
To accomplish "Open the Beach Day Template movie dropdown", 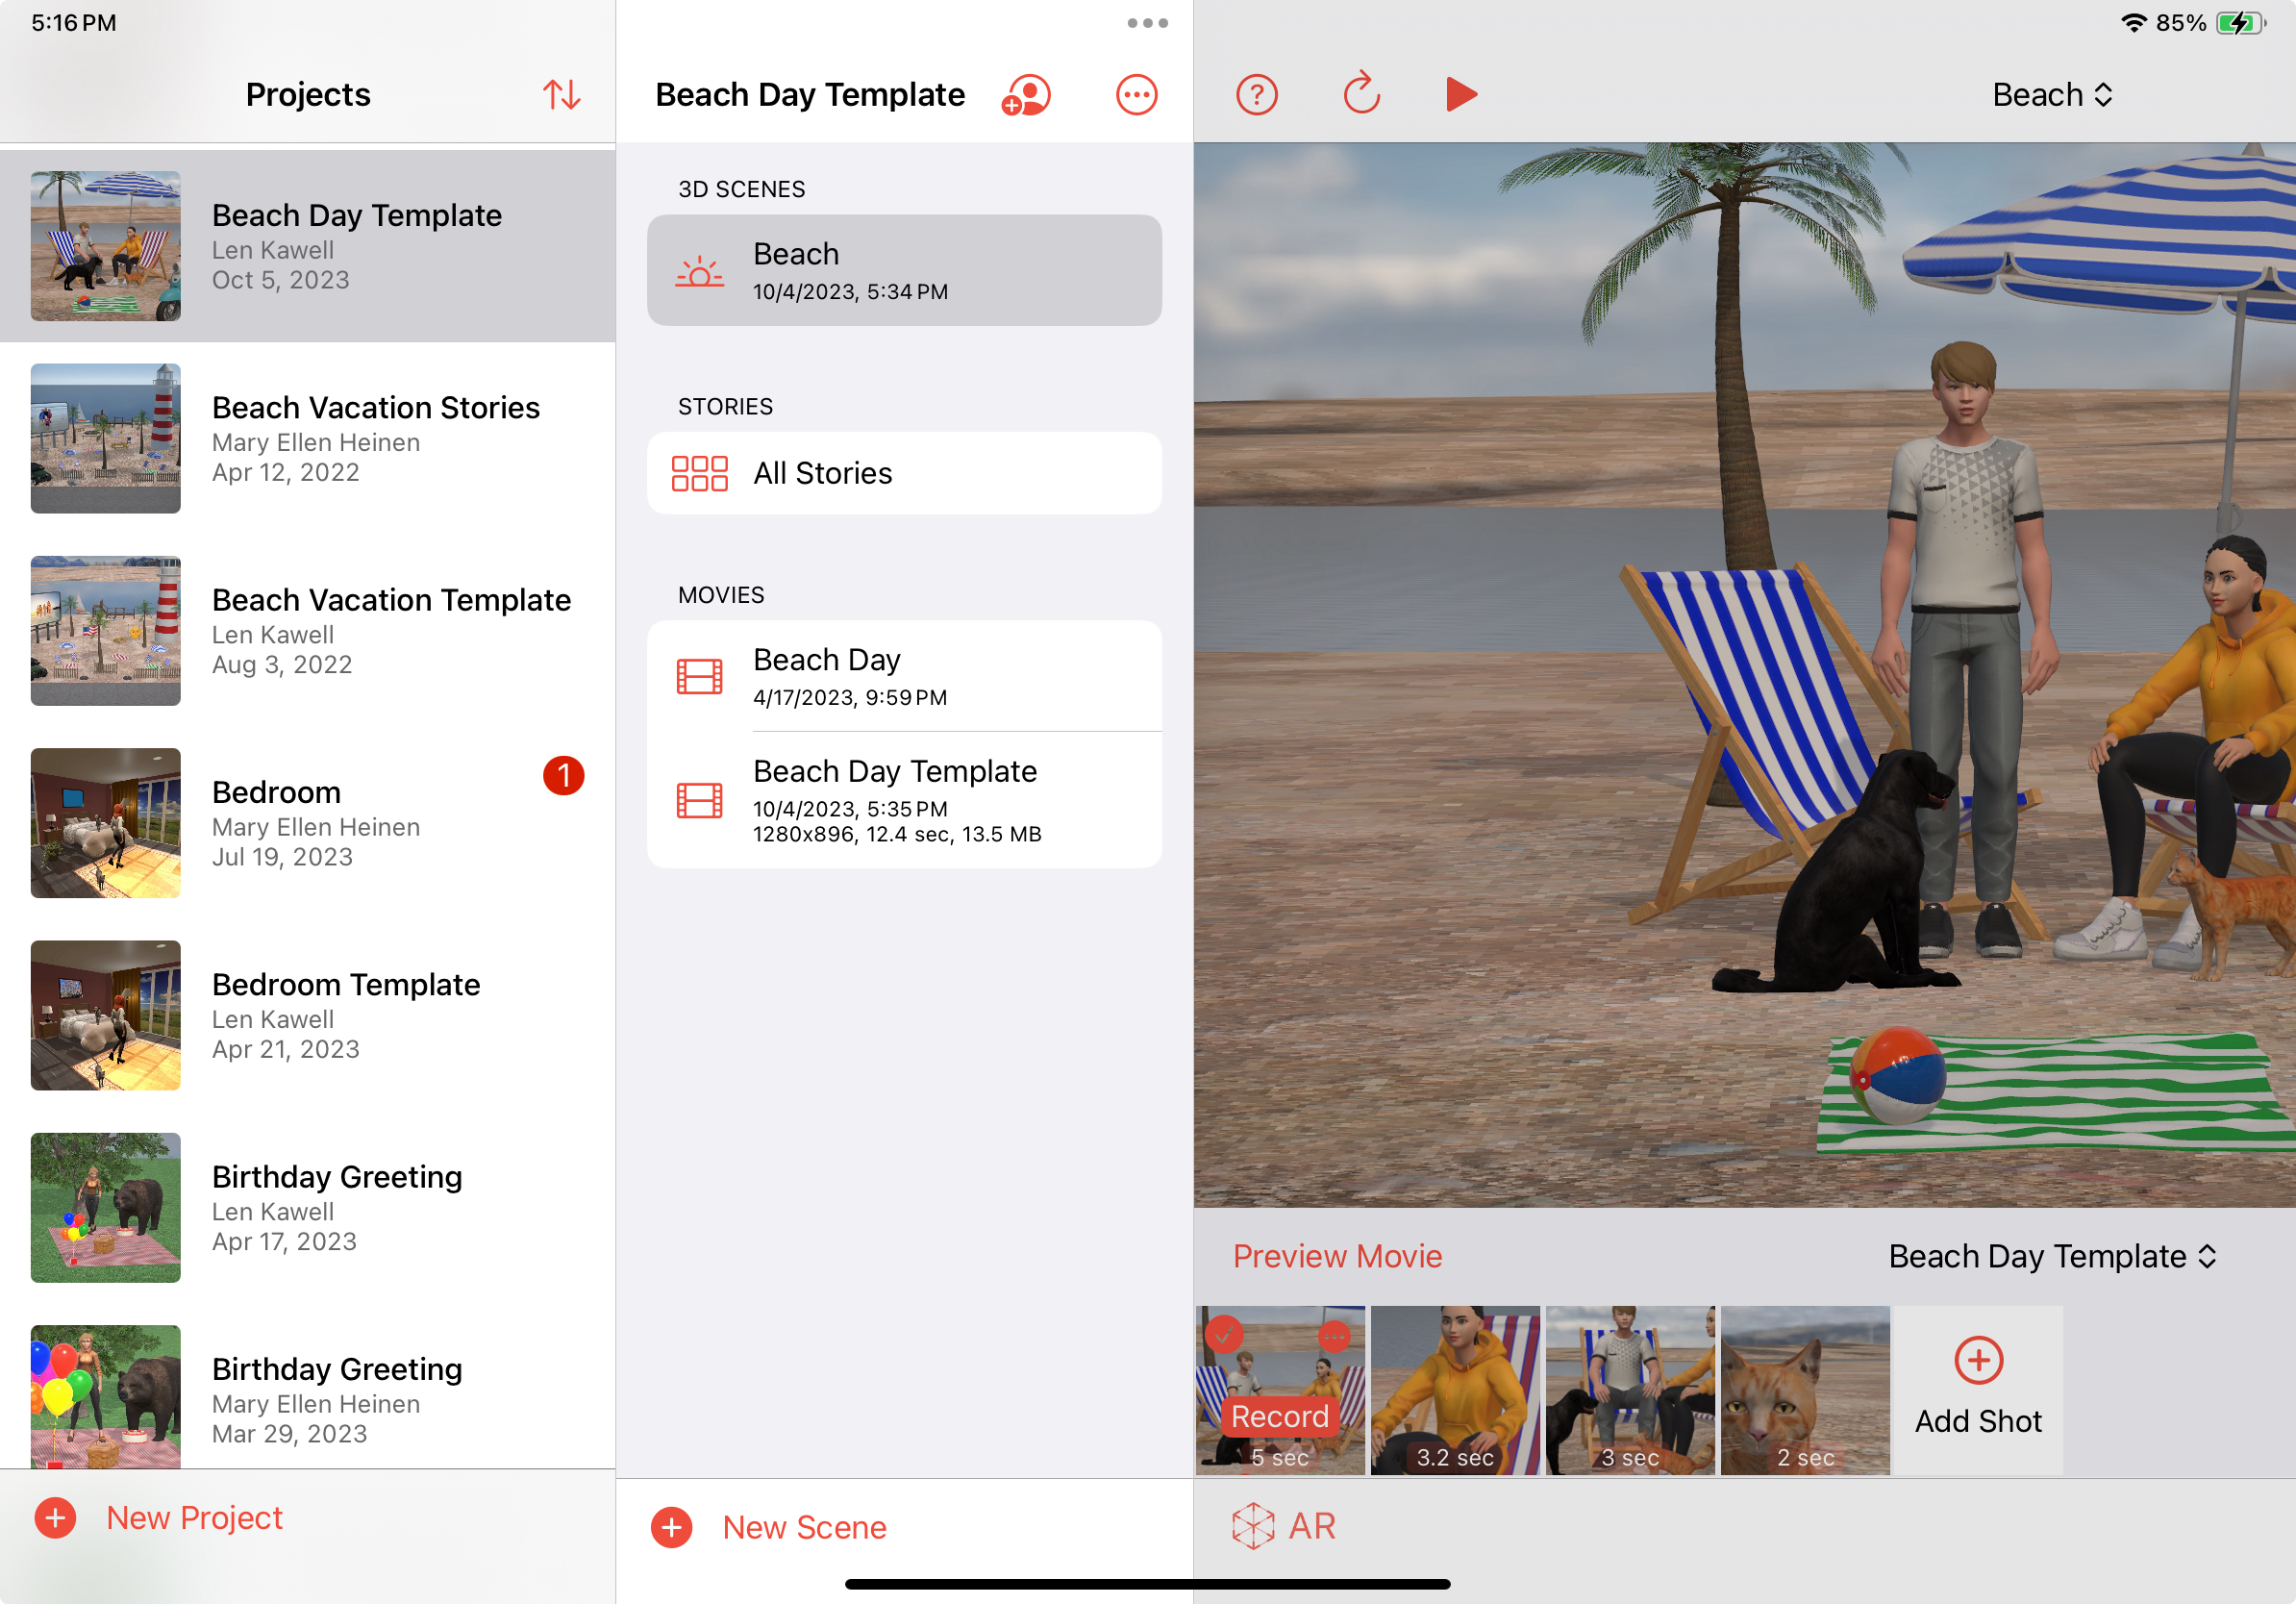I will click(2052, 1256).
